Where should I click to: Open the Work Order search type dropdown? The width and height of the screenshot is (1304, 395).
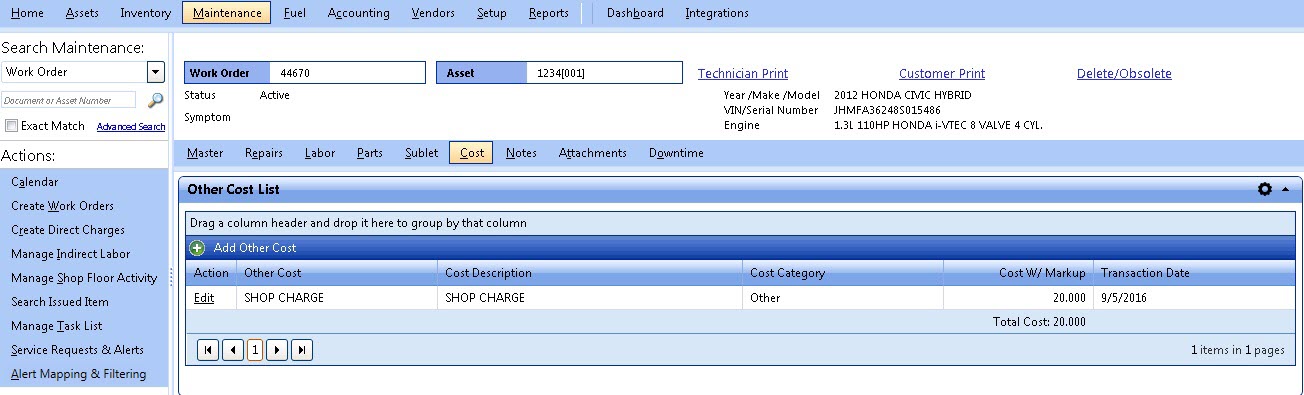point(155,72)
